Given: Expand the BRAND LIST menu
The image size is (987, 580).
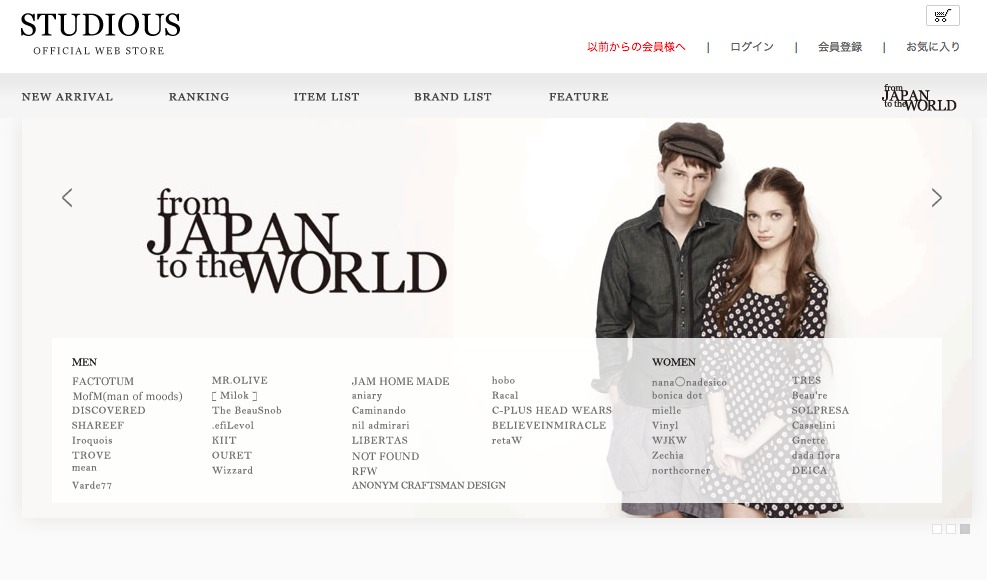Looking at the screenshot, I should (452, 97).
